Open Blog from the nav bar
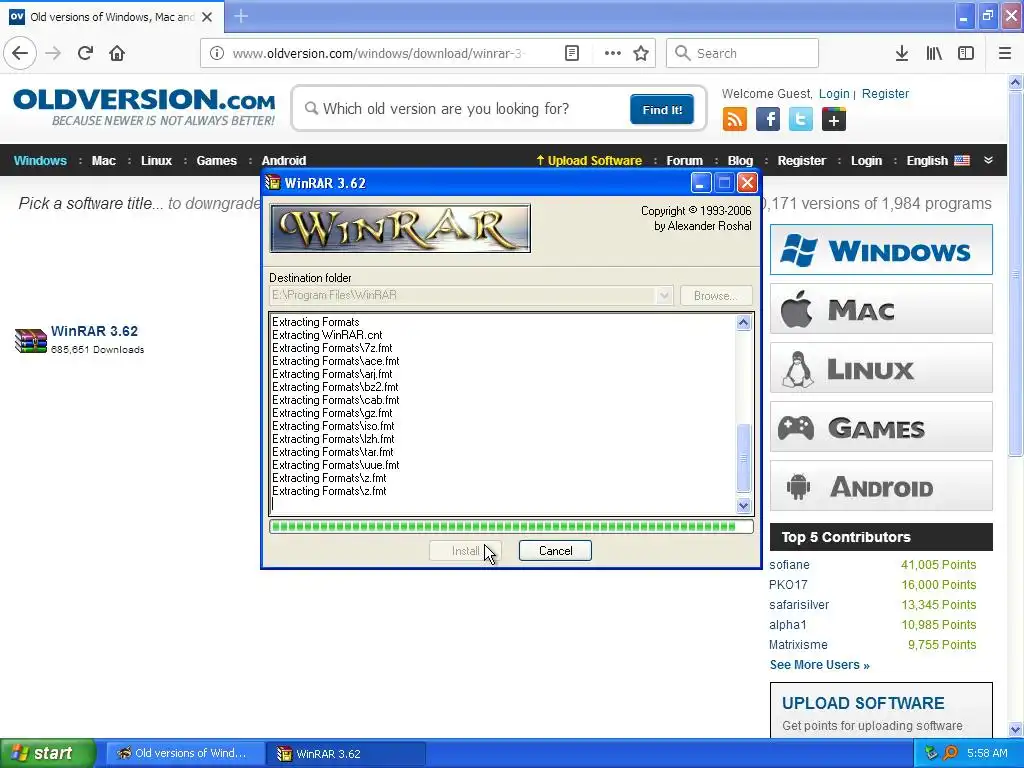 [x=741, y=161]
